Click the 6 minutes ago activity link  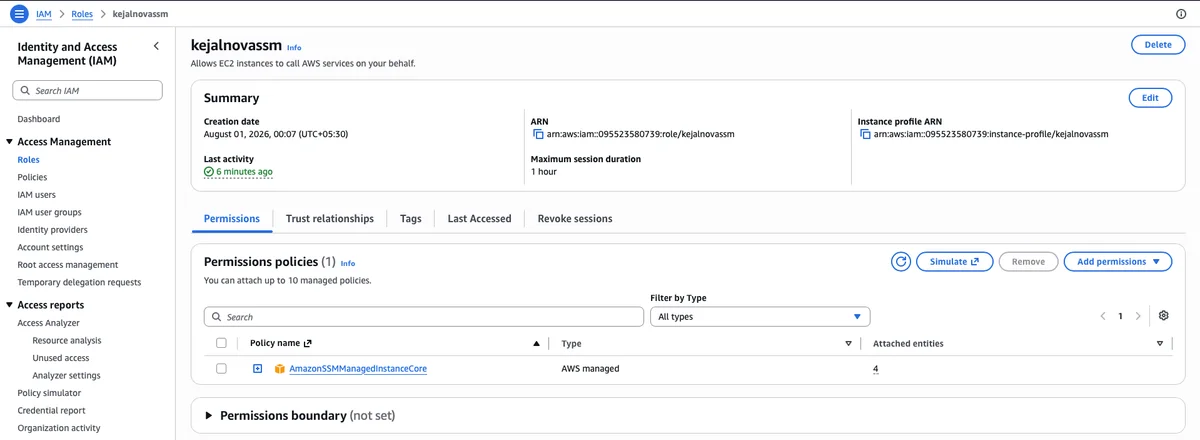pyautogui.click(x=244, y=171)
